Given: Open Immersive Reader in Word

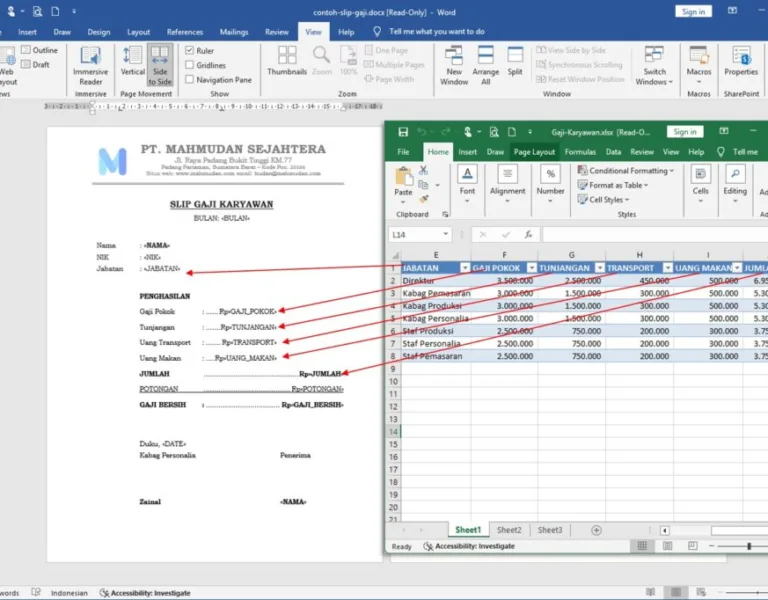Looking at the screenshot, I should 91,66.
